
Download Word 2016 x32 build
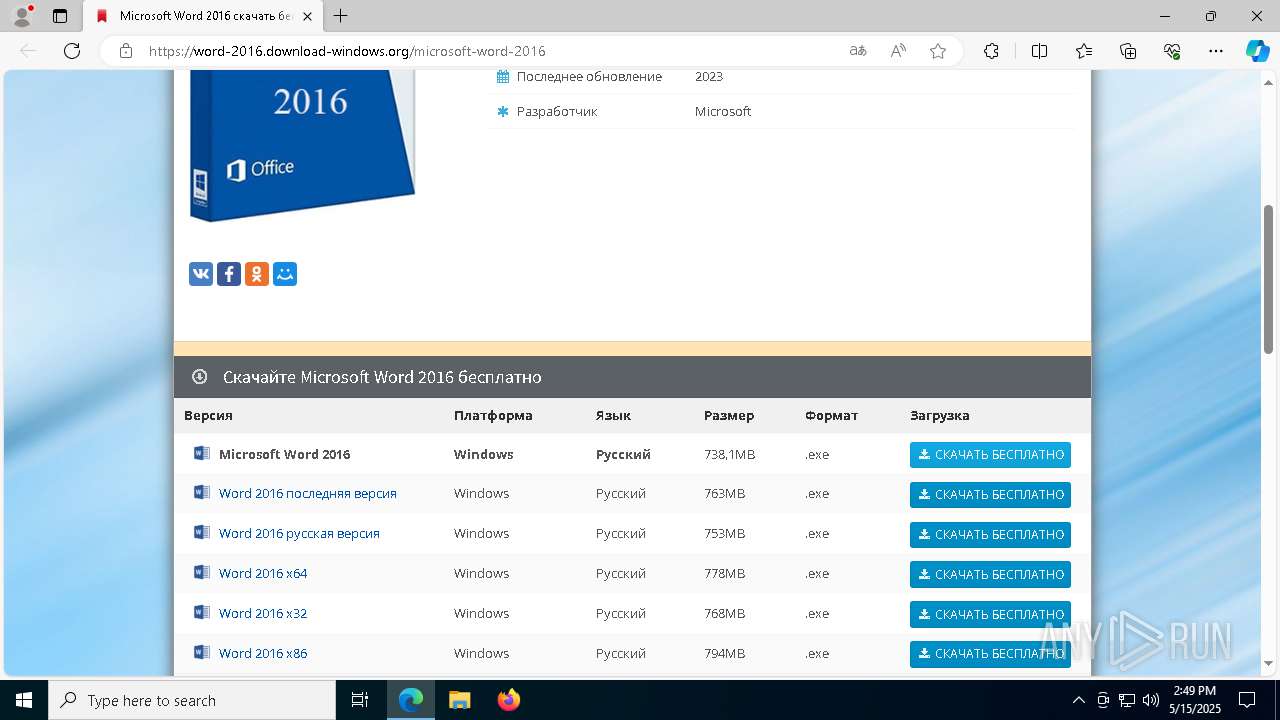990,615
